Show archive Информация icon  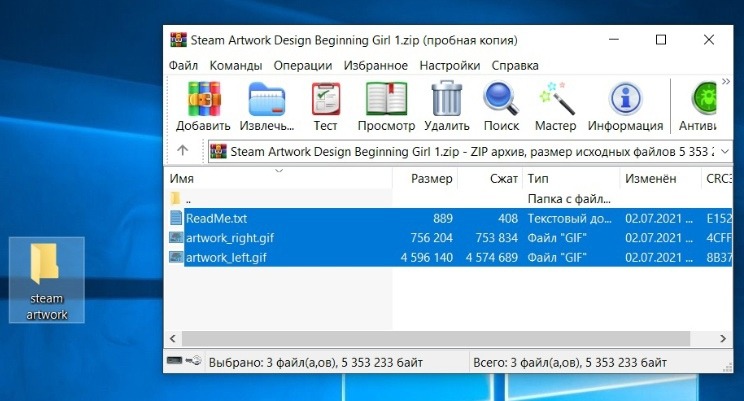pos(625,99)
